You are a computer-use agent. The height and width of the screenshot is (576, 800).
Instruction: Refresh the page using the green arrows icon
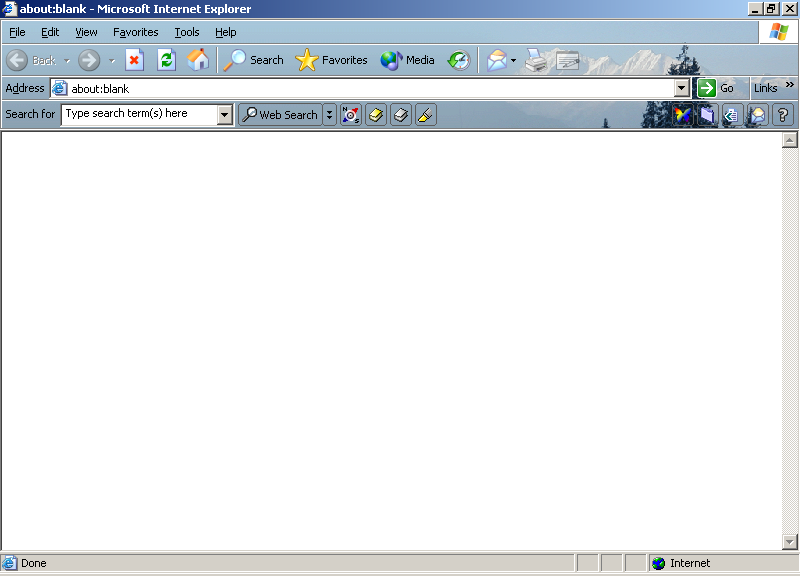coord(166,60)
